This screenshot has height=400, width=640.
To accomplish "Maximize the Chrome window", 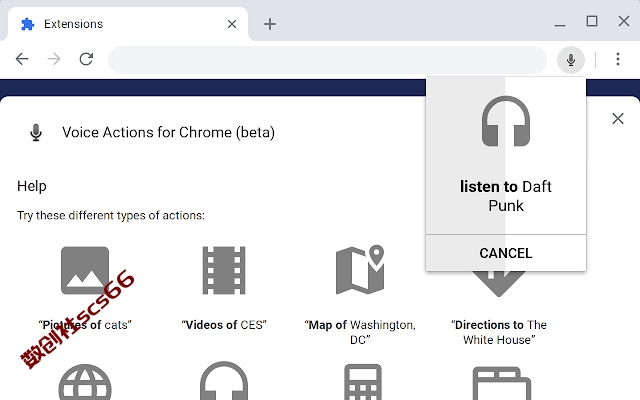I will 592,21.
